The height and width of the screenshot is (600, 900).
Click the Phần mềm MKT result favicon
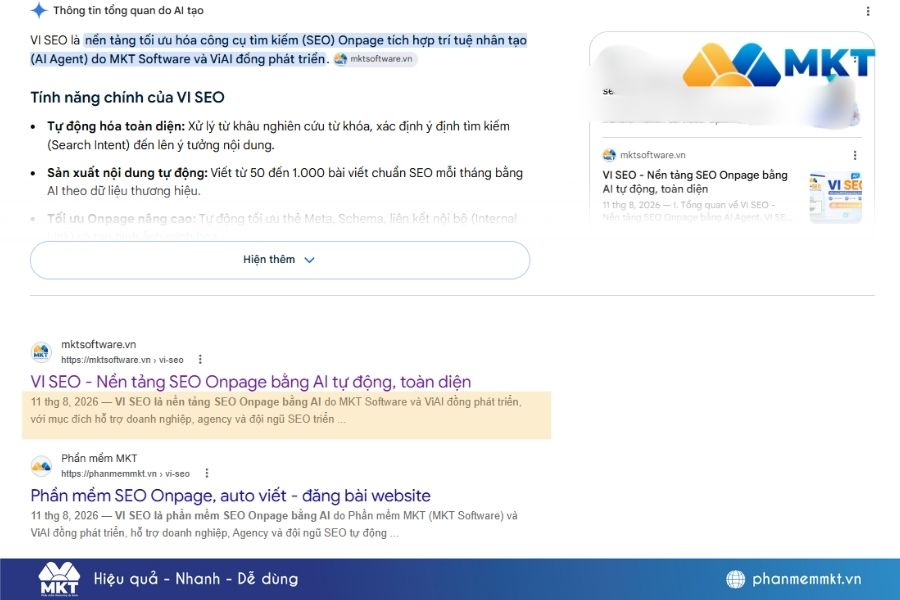[41, 466]
